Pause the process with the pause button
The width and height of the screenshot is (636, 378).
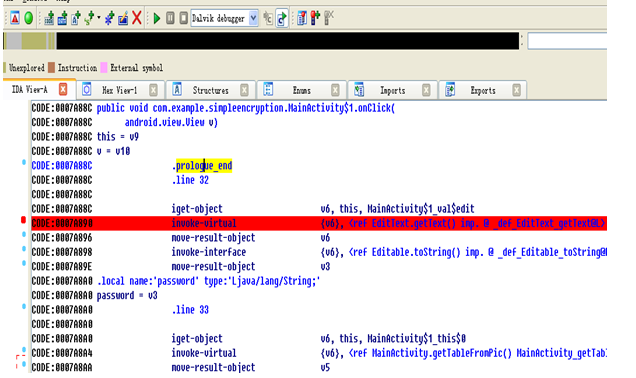[x=170, y=18]
